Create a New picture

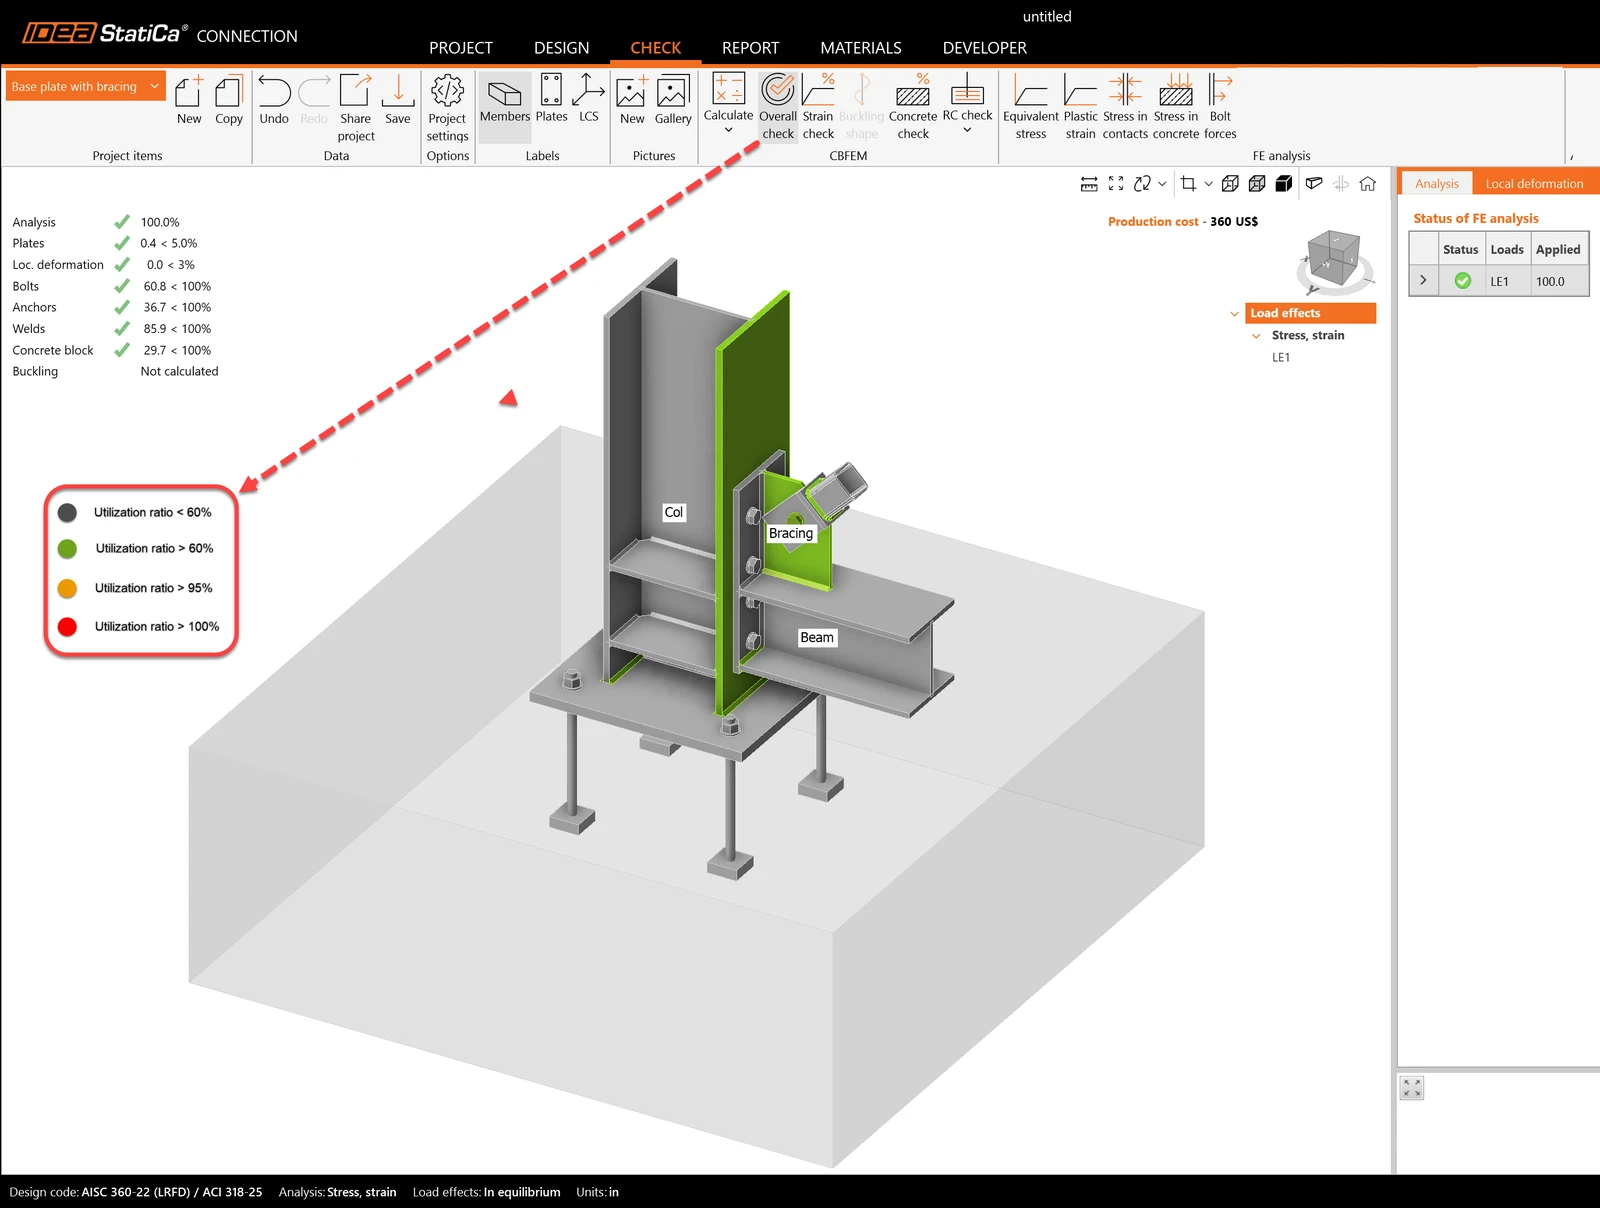tap(632, 99)
